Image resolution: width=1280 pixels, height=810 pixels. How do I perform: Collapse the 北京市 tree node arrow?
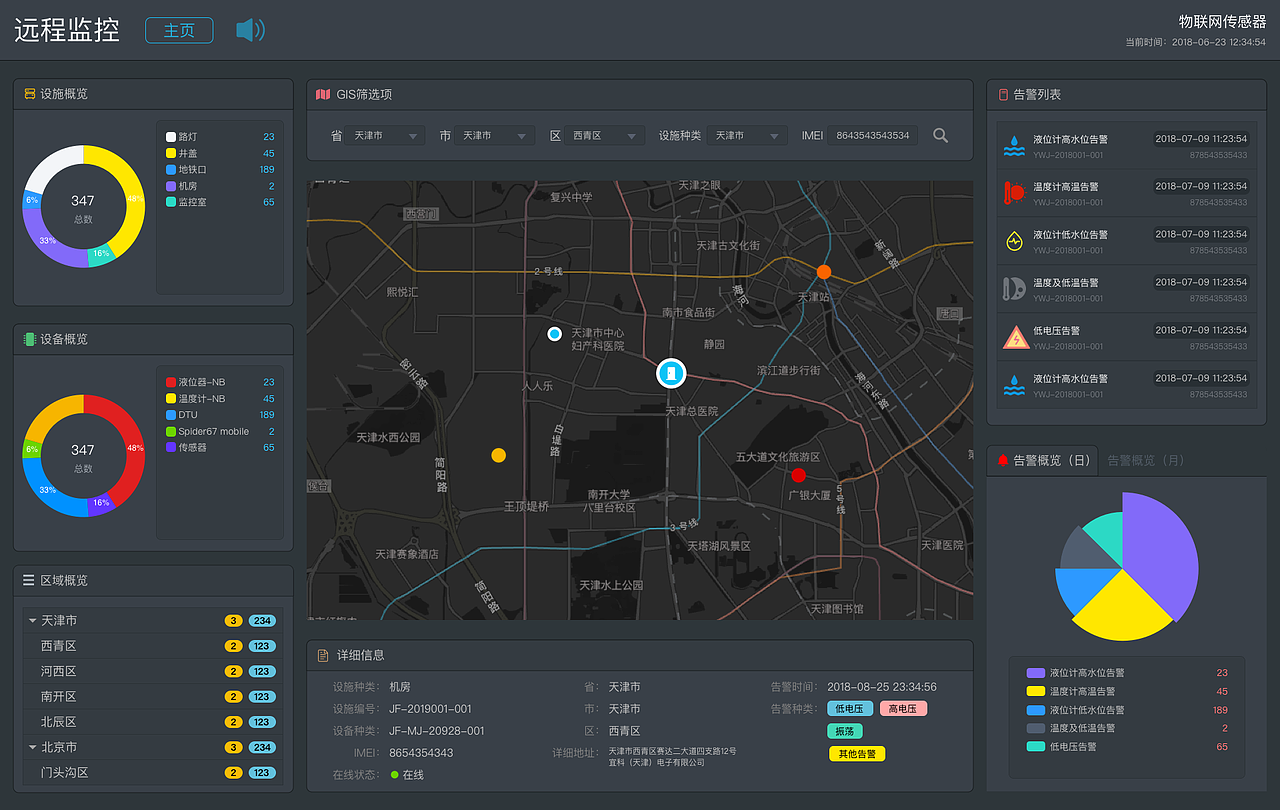click(x=32, y=747)
